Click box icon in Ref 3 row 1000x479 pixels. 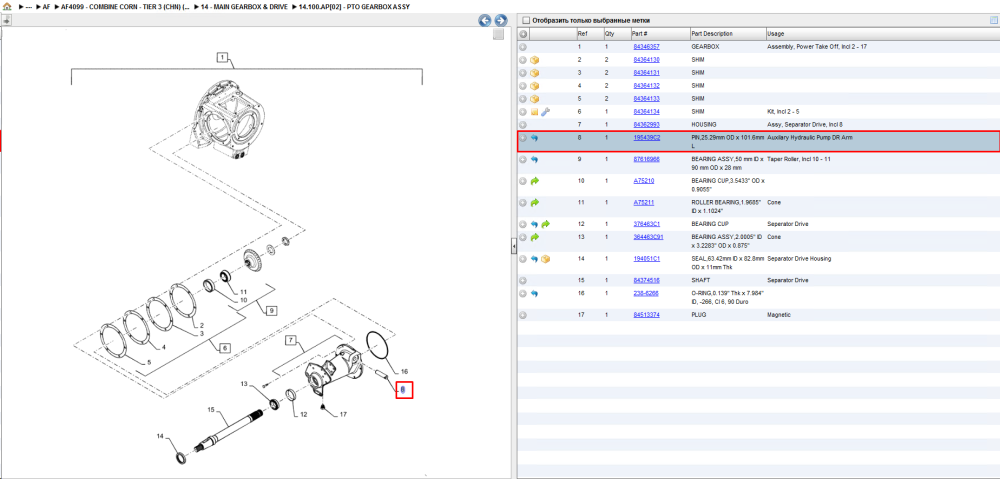(534, 73)
